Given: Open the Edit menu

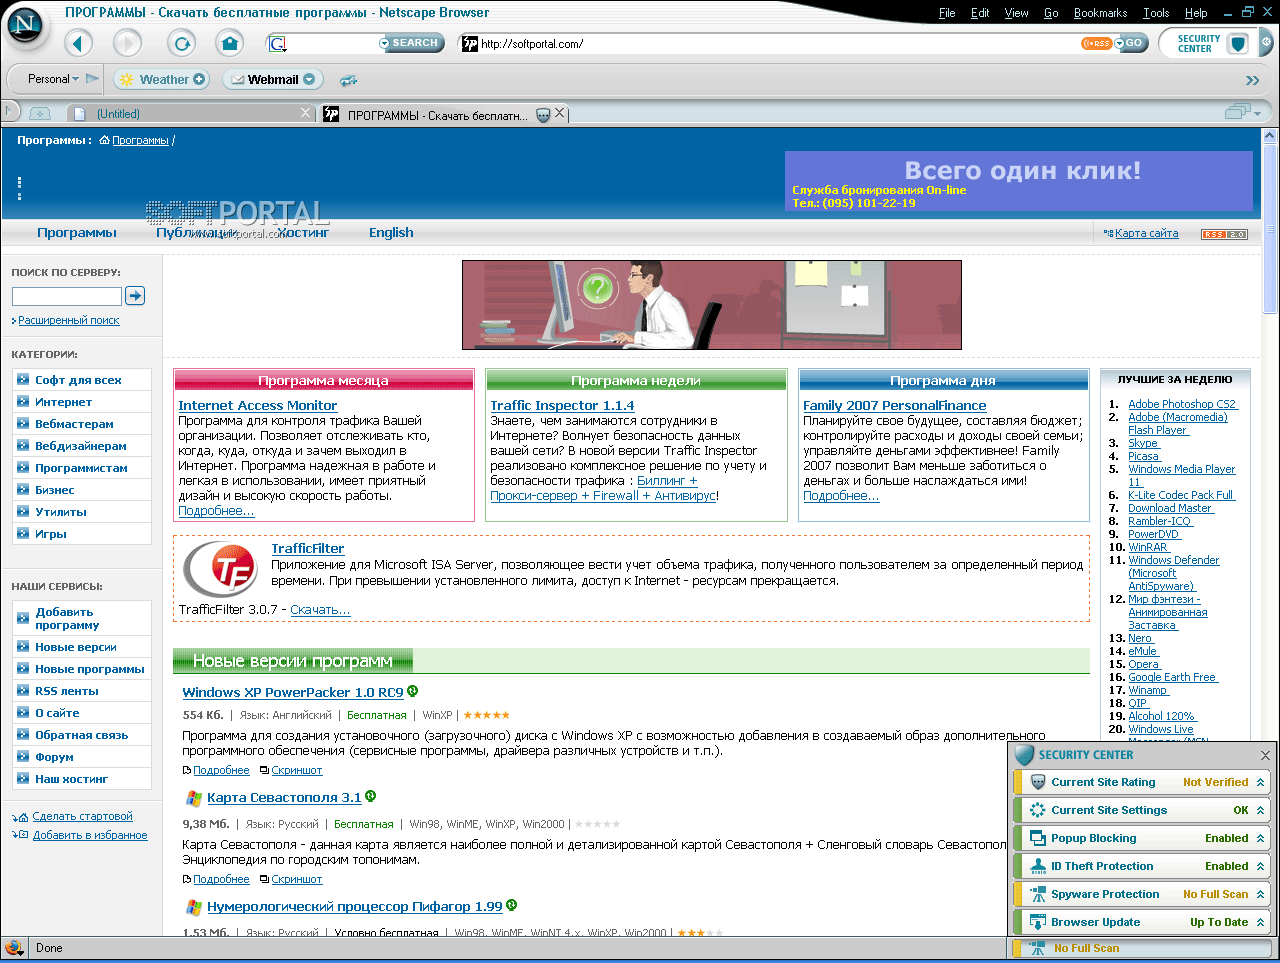Looking at the screenshot, I should [980, 13].
